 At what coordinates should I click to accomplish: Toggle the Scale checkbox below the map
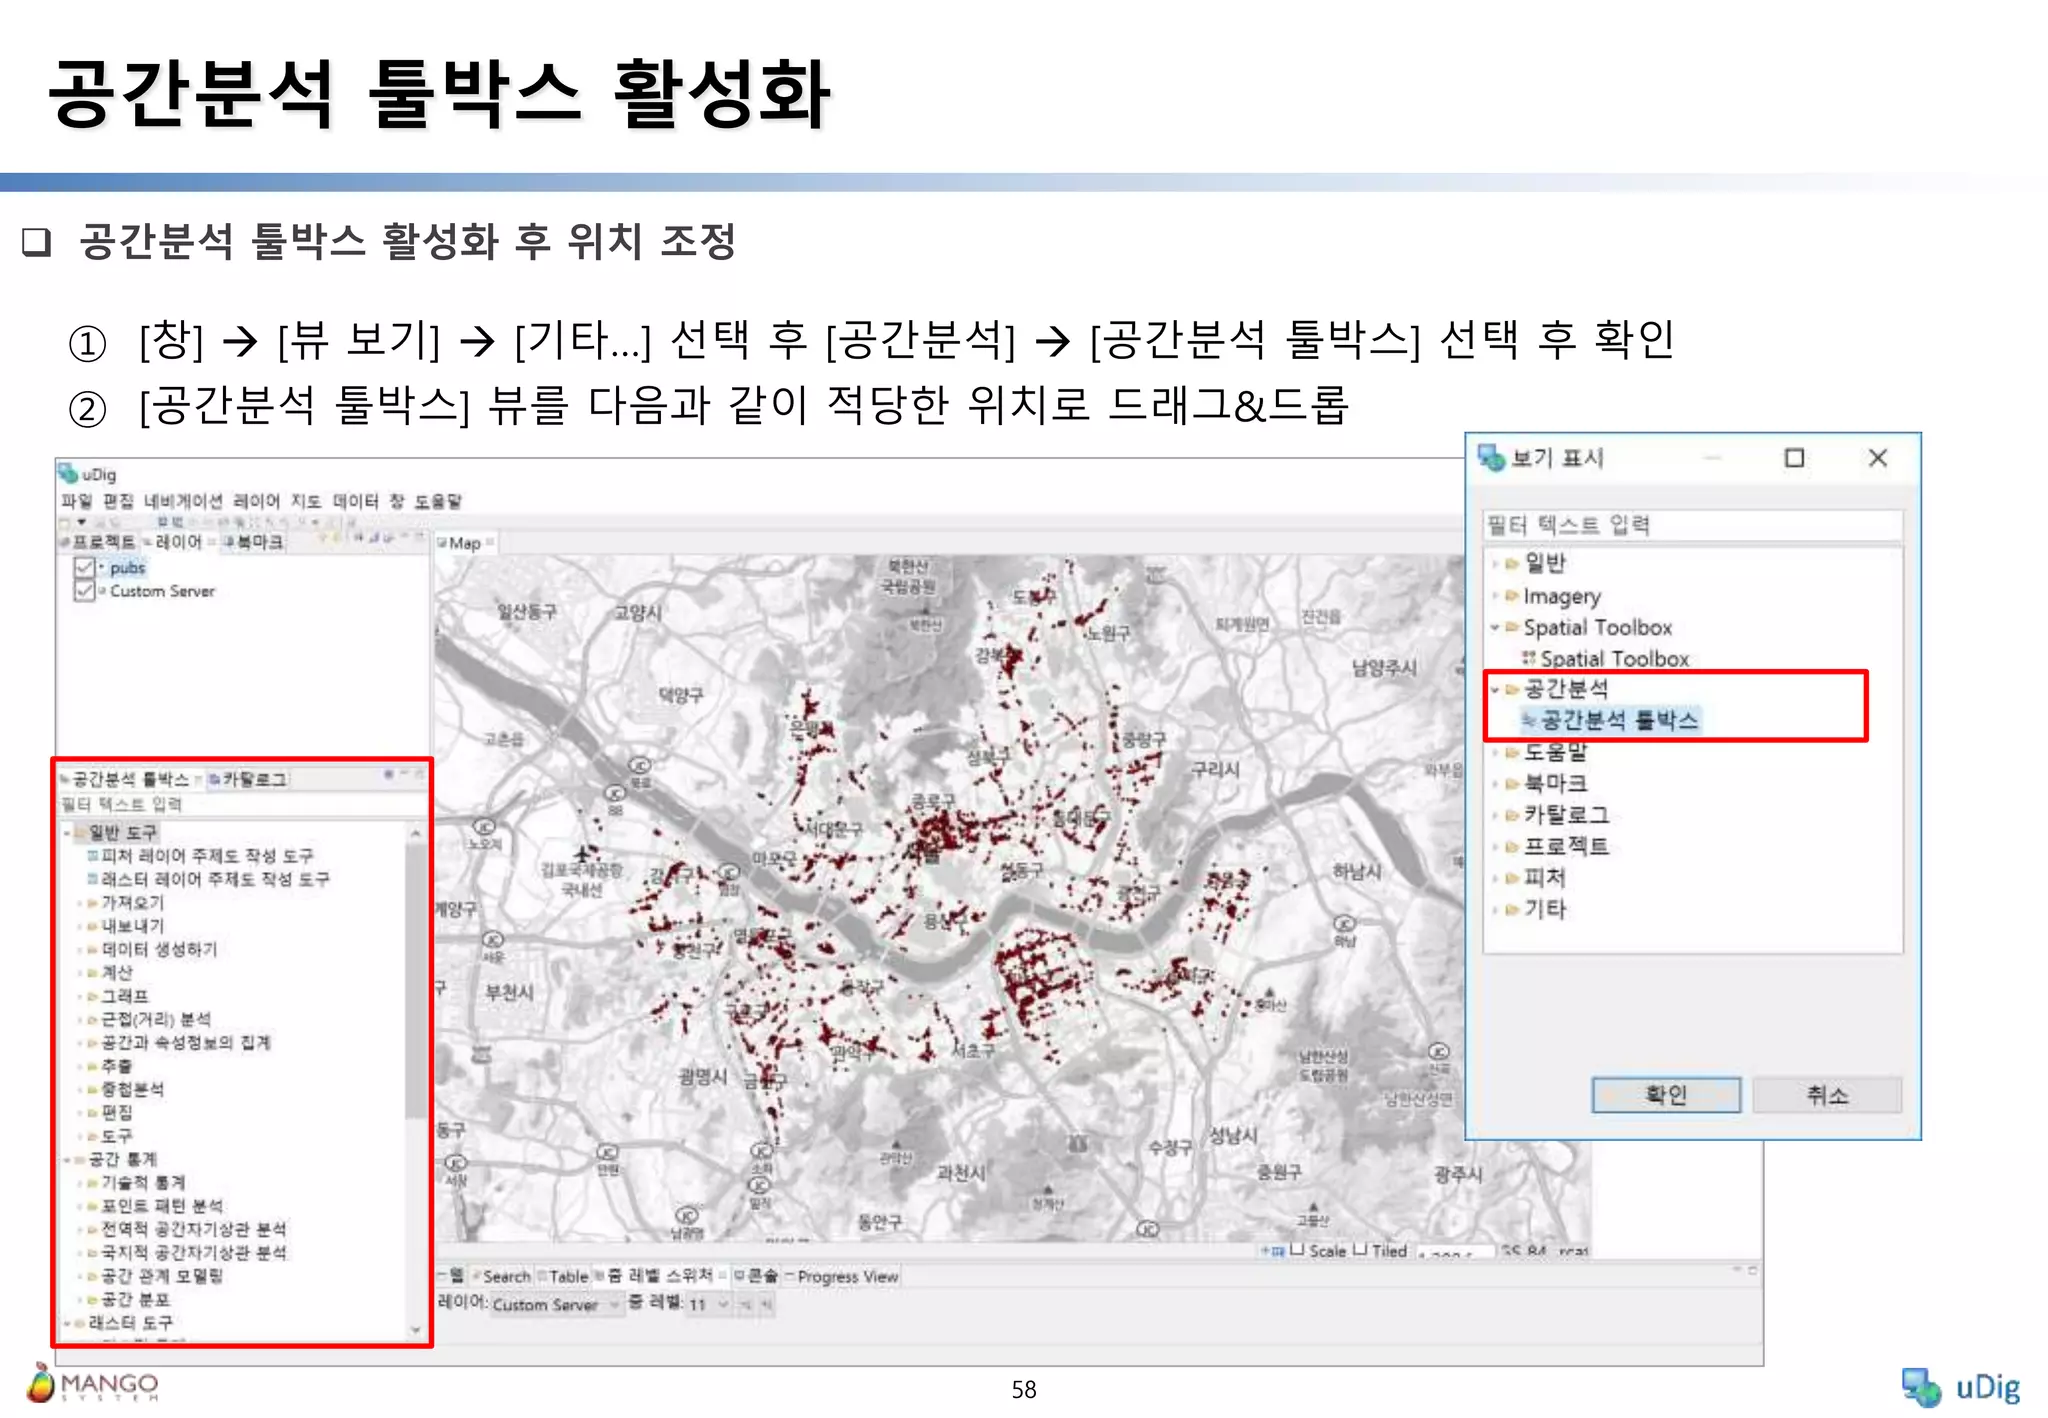(1297, 1250)
